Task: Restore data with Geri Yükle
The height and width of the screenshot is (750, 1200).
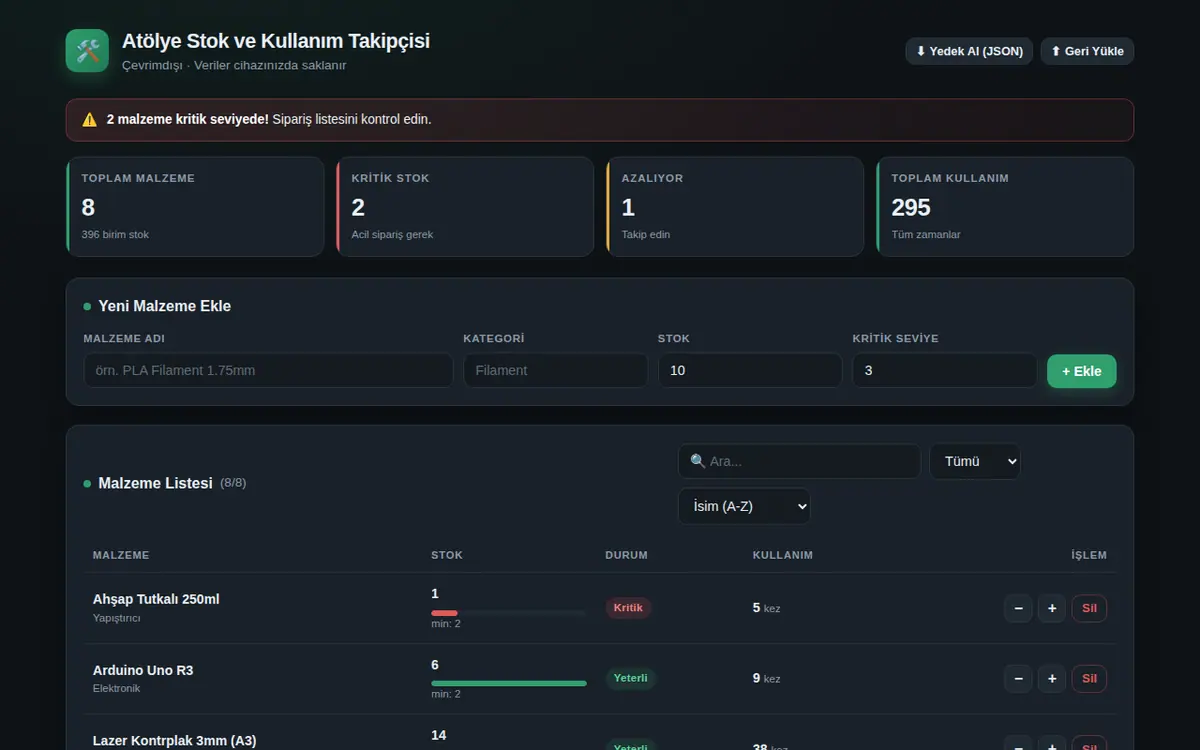Action: coord(1087,51)
